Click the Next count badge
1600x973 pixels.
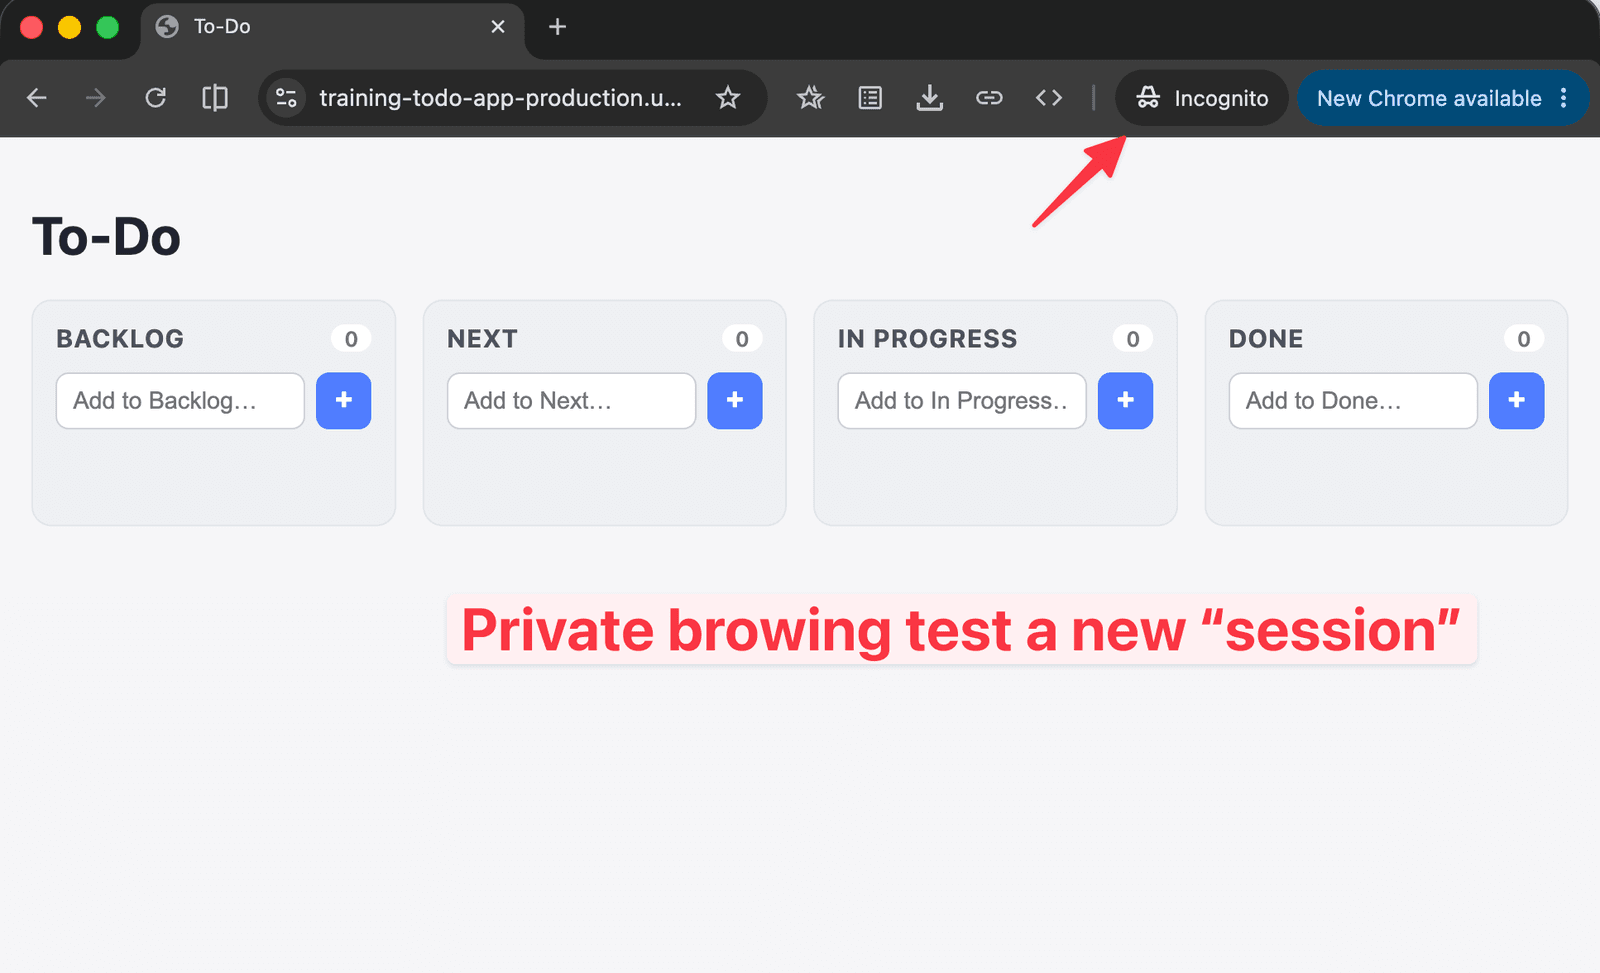742,339
